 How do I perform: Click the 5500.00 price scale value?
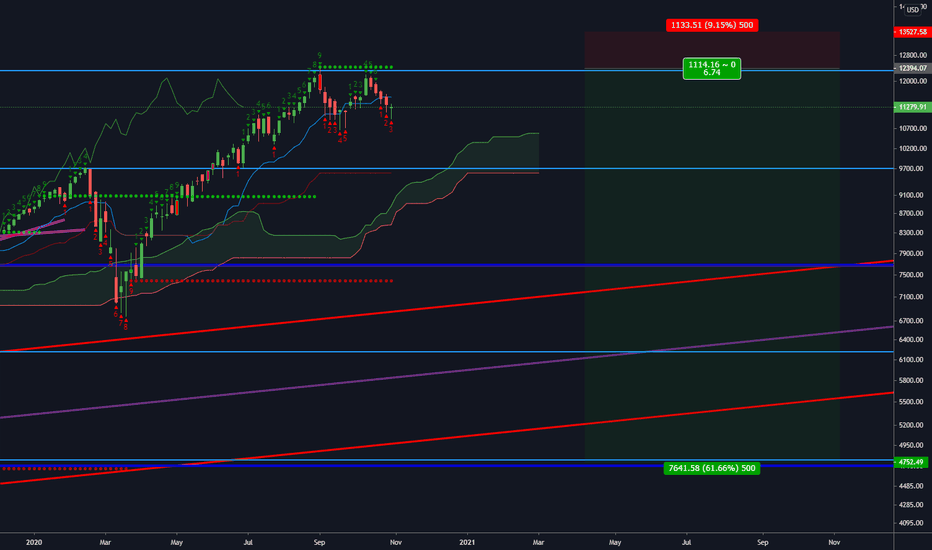click(x=912, y=402)
